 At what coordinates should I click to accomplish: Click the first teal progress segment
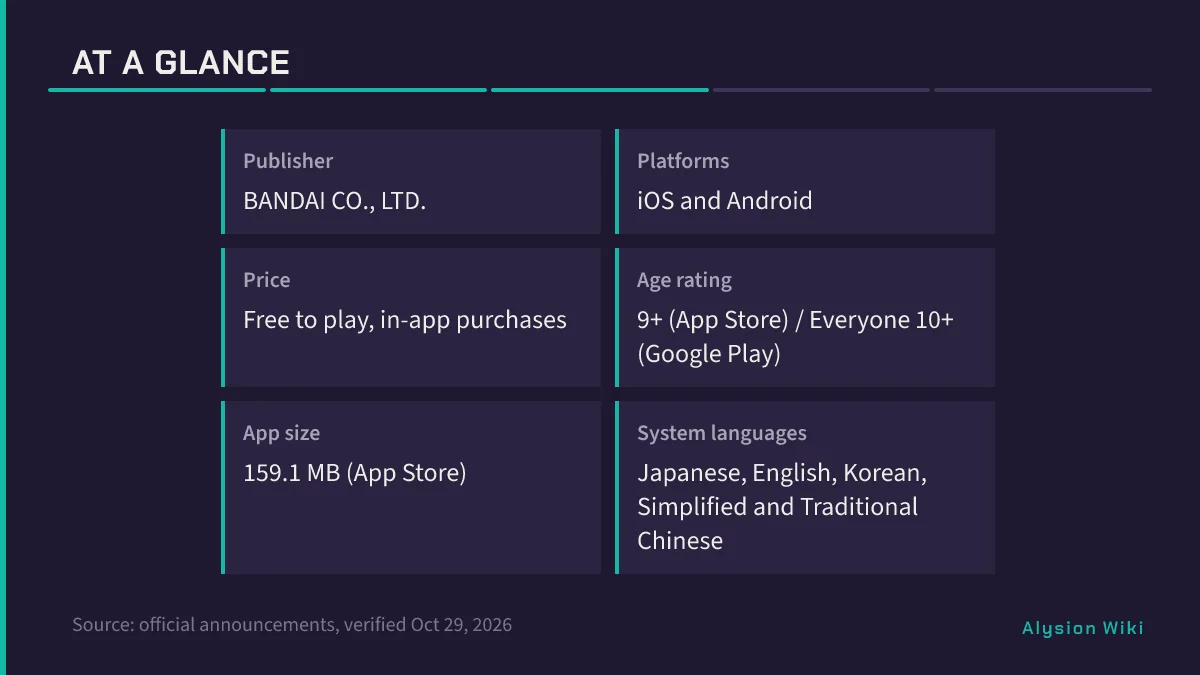click(x=157, y=90)
